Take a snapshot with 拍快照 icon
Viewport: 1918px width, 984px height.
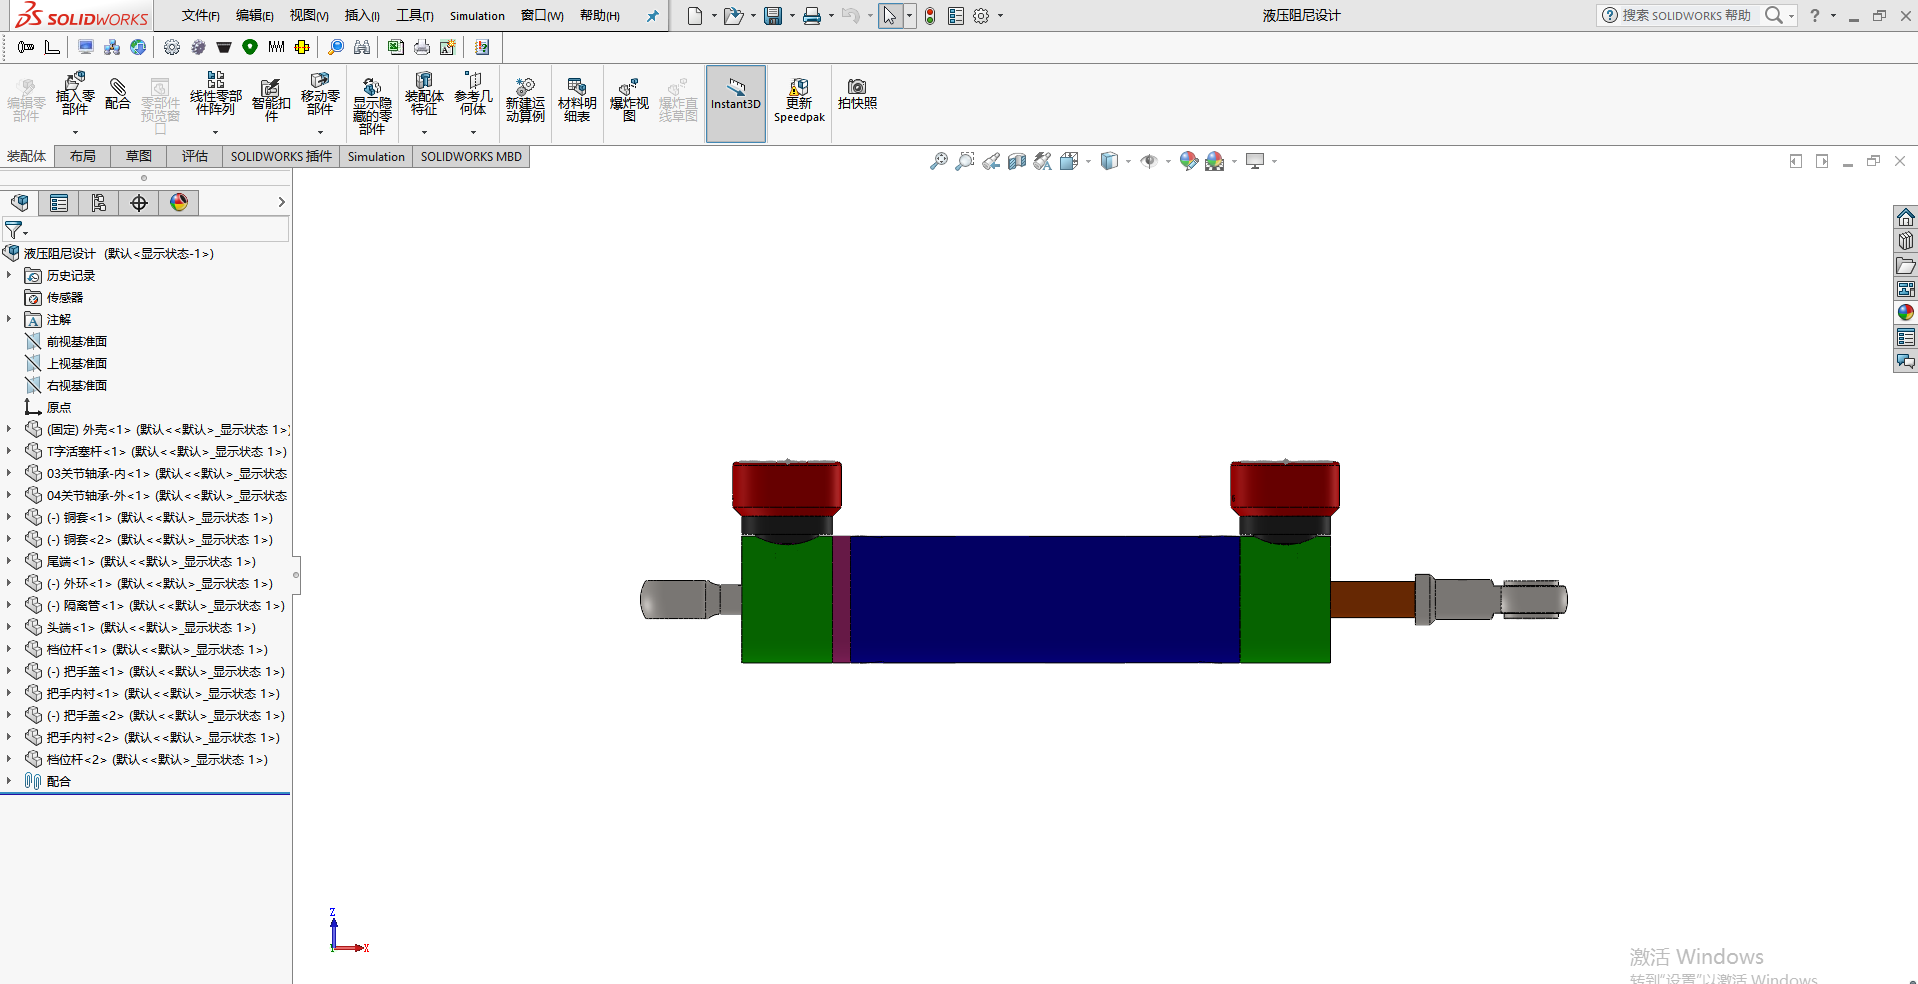coord(857,94)
